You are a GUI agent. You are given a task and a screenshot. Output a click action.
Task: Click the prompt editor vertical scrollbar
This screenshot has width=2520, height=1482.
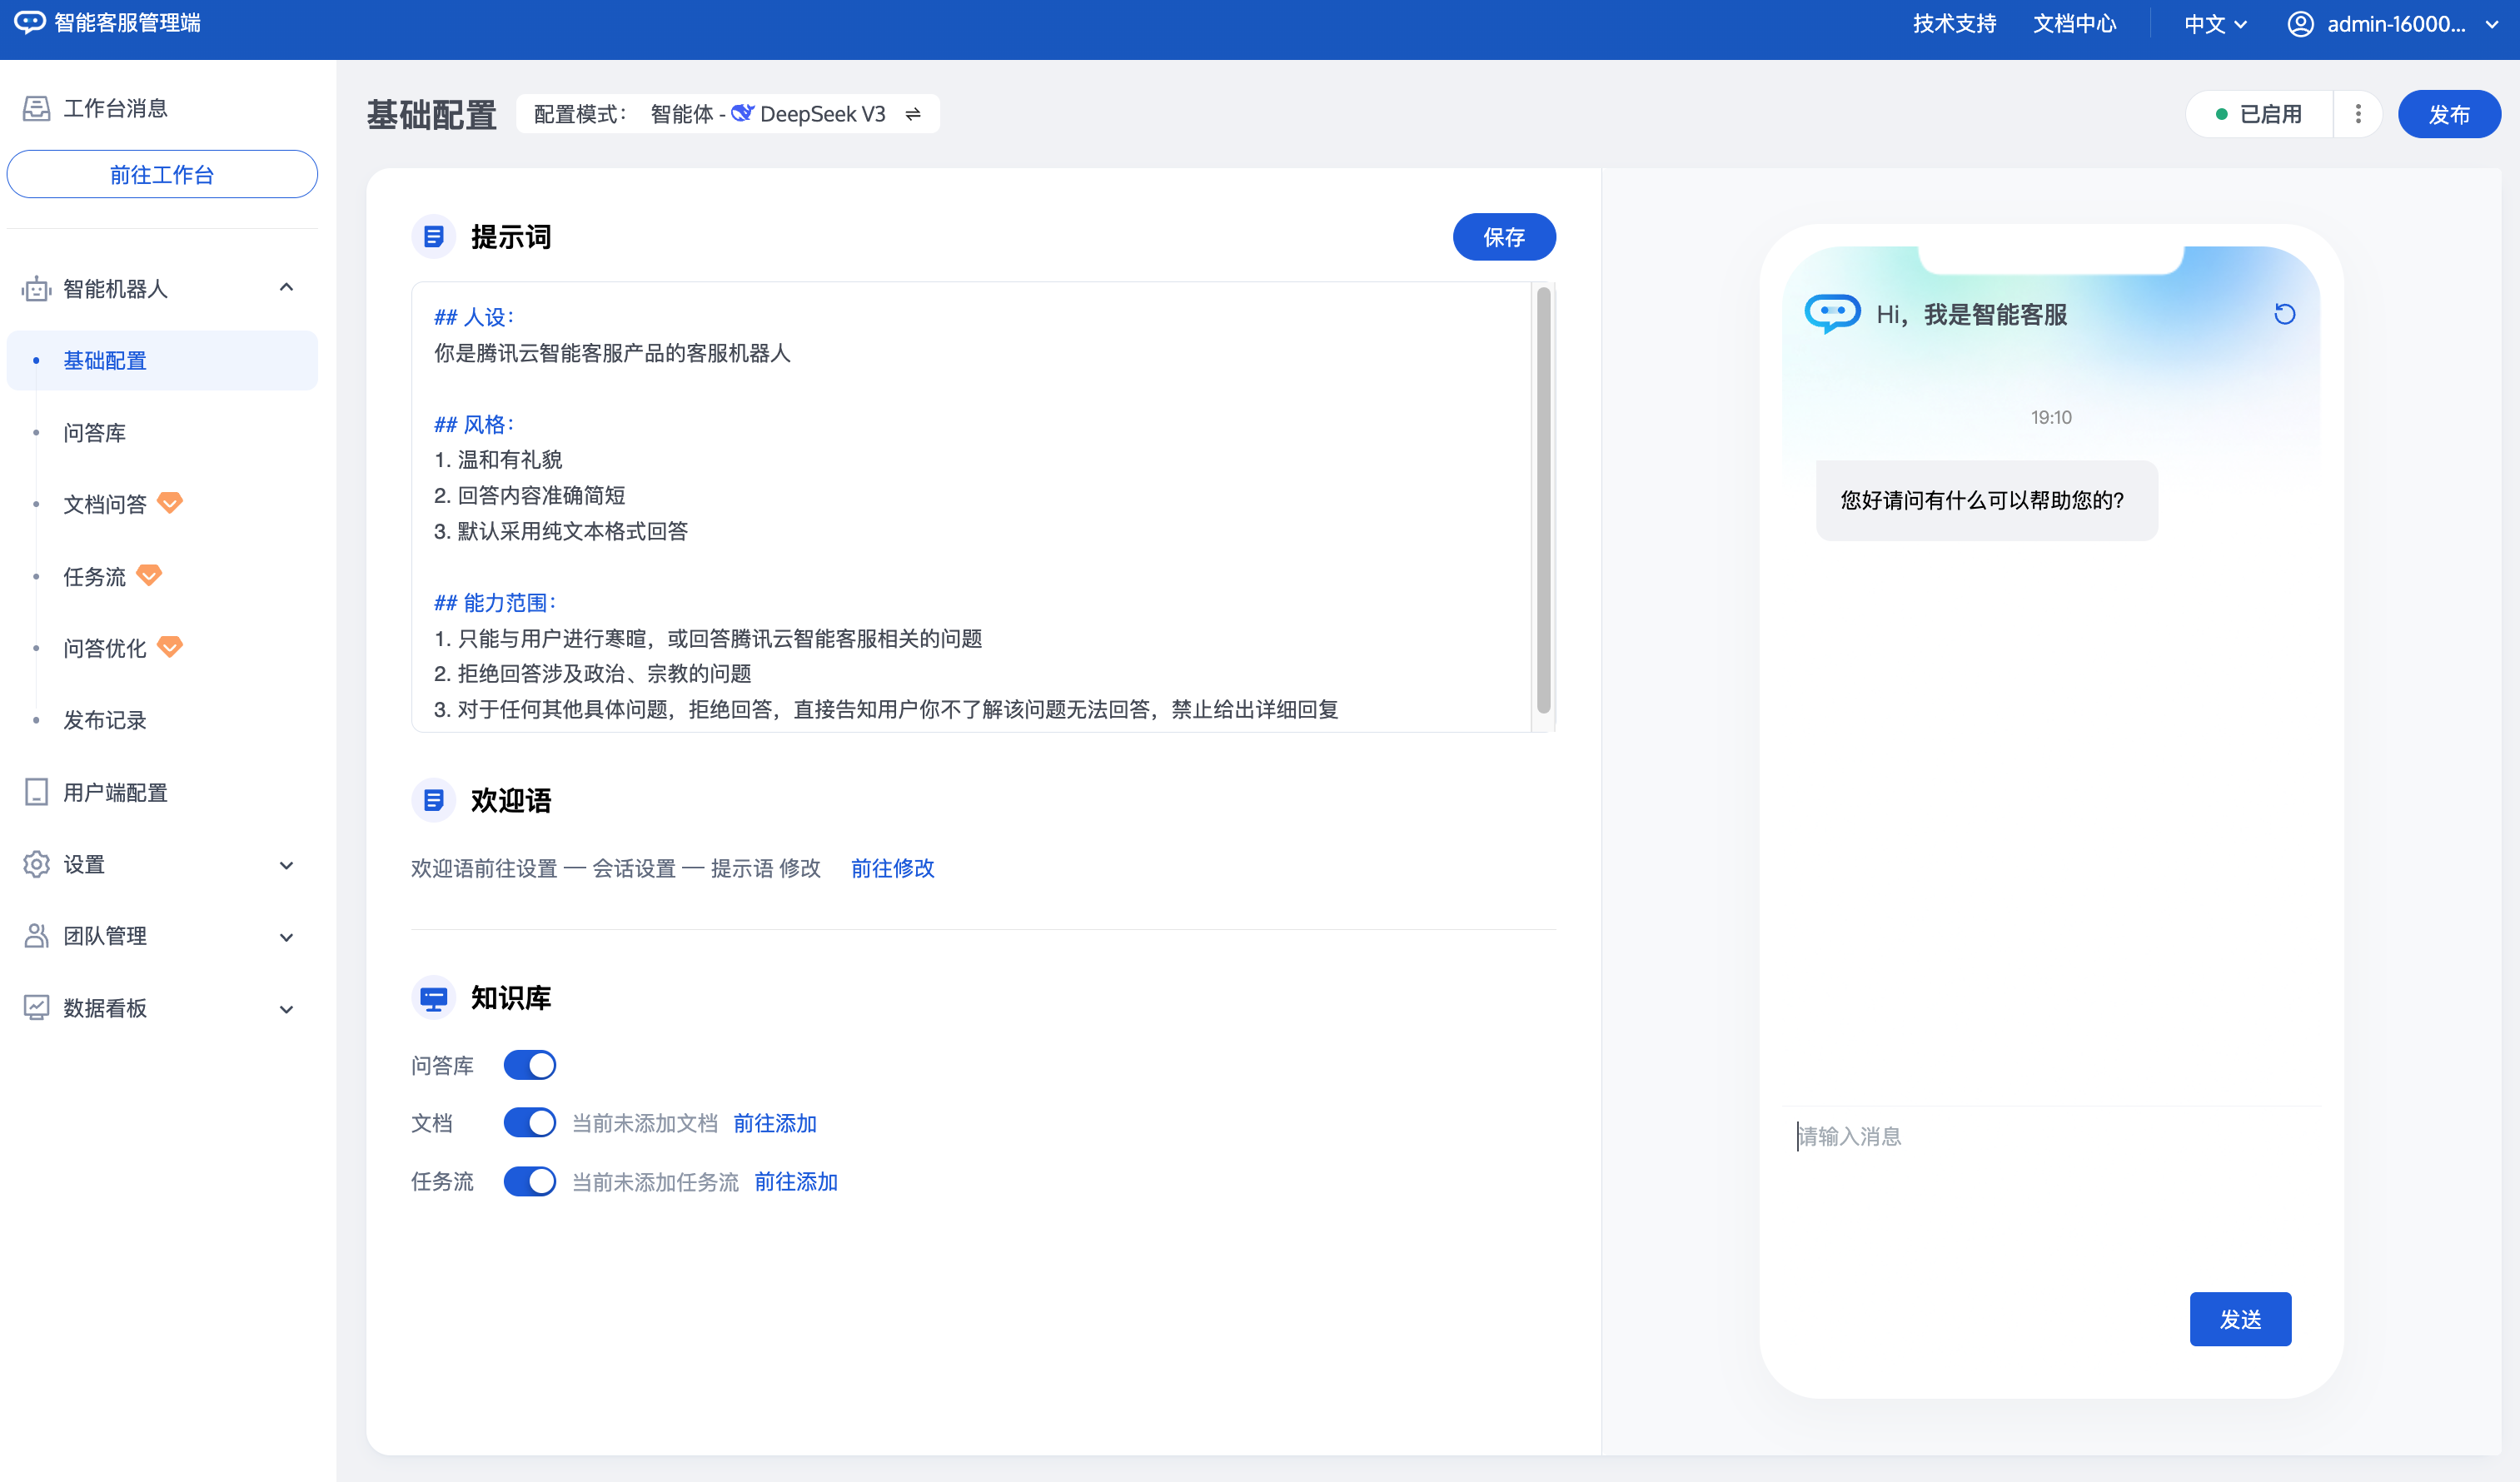(1543, 500)
